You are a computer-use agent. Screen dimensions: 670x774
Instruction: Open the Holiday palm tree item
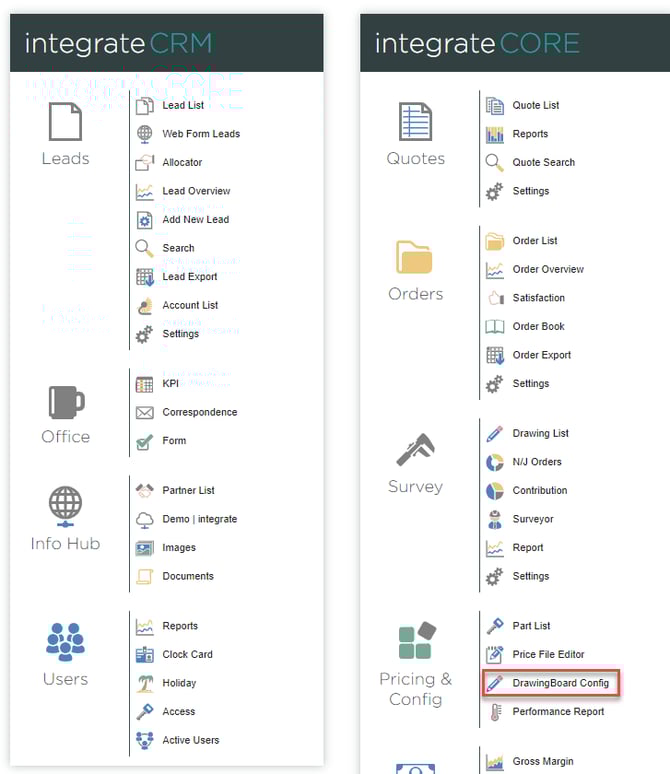tap(179, 683)
